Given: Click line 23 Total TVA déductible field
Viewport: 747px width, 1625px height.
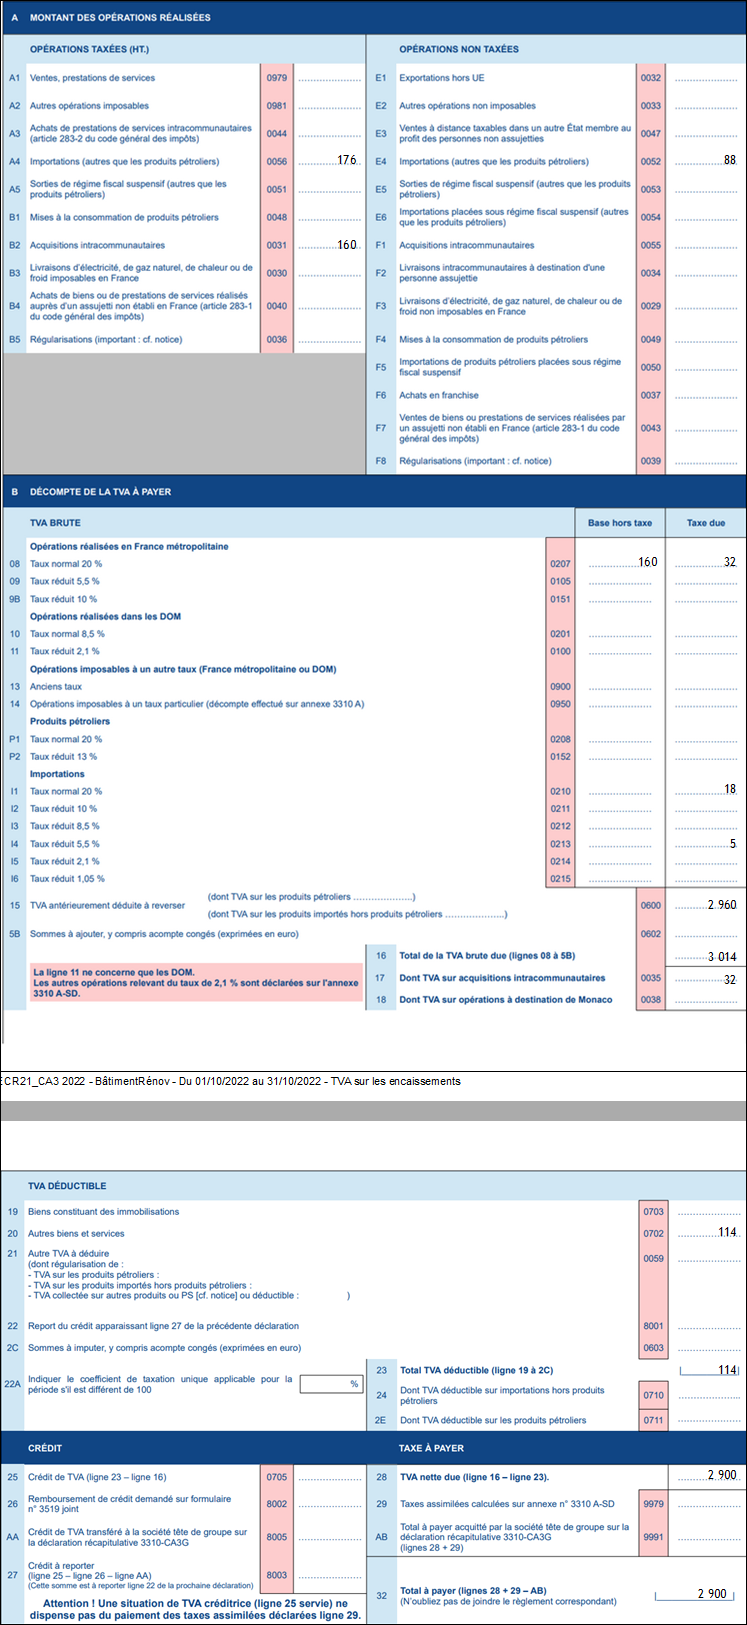Looking at the screenshot, I should point(708,1370).
